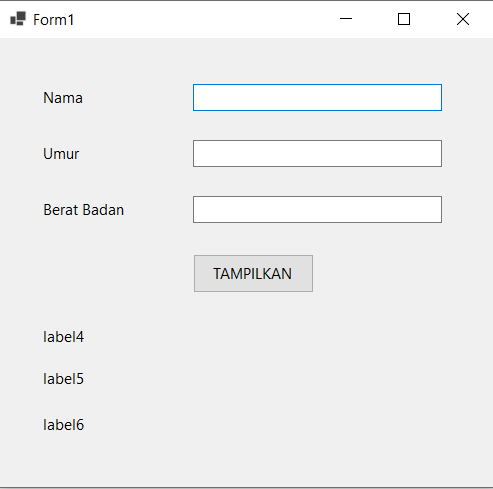Screen dimensions: 493x489
Task: Click the Form1 title text
Action: pyautogui.click(x=53, y=20)
